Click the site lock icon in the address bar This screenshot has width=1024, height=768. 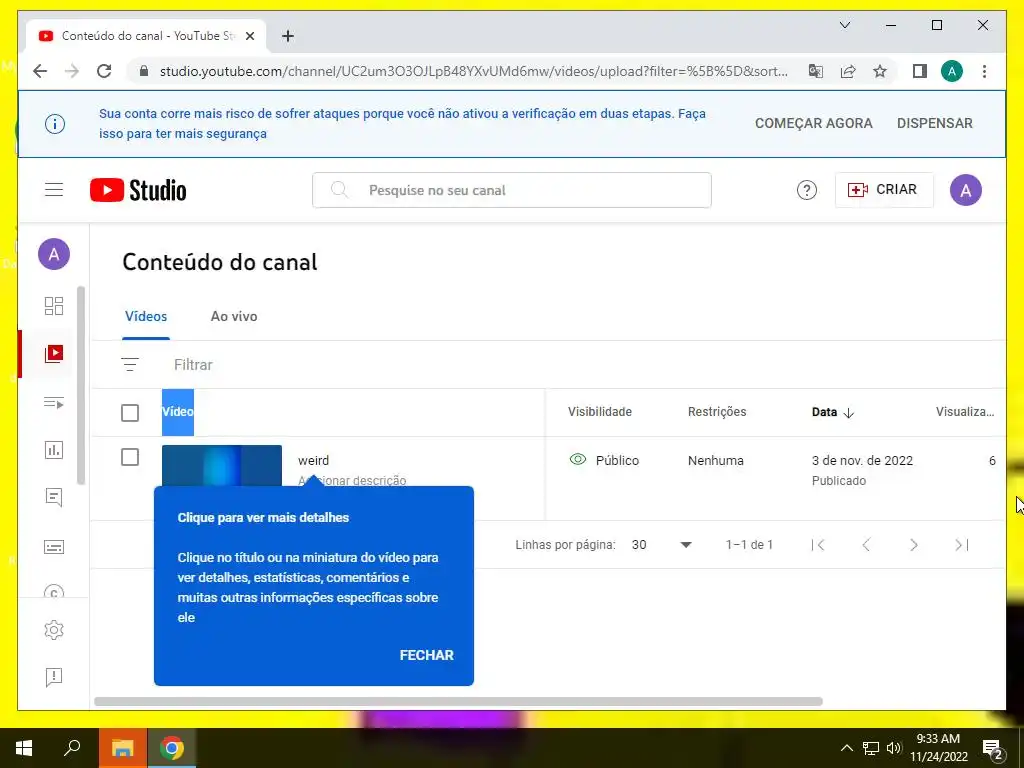[144, 71]
